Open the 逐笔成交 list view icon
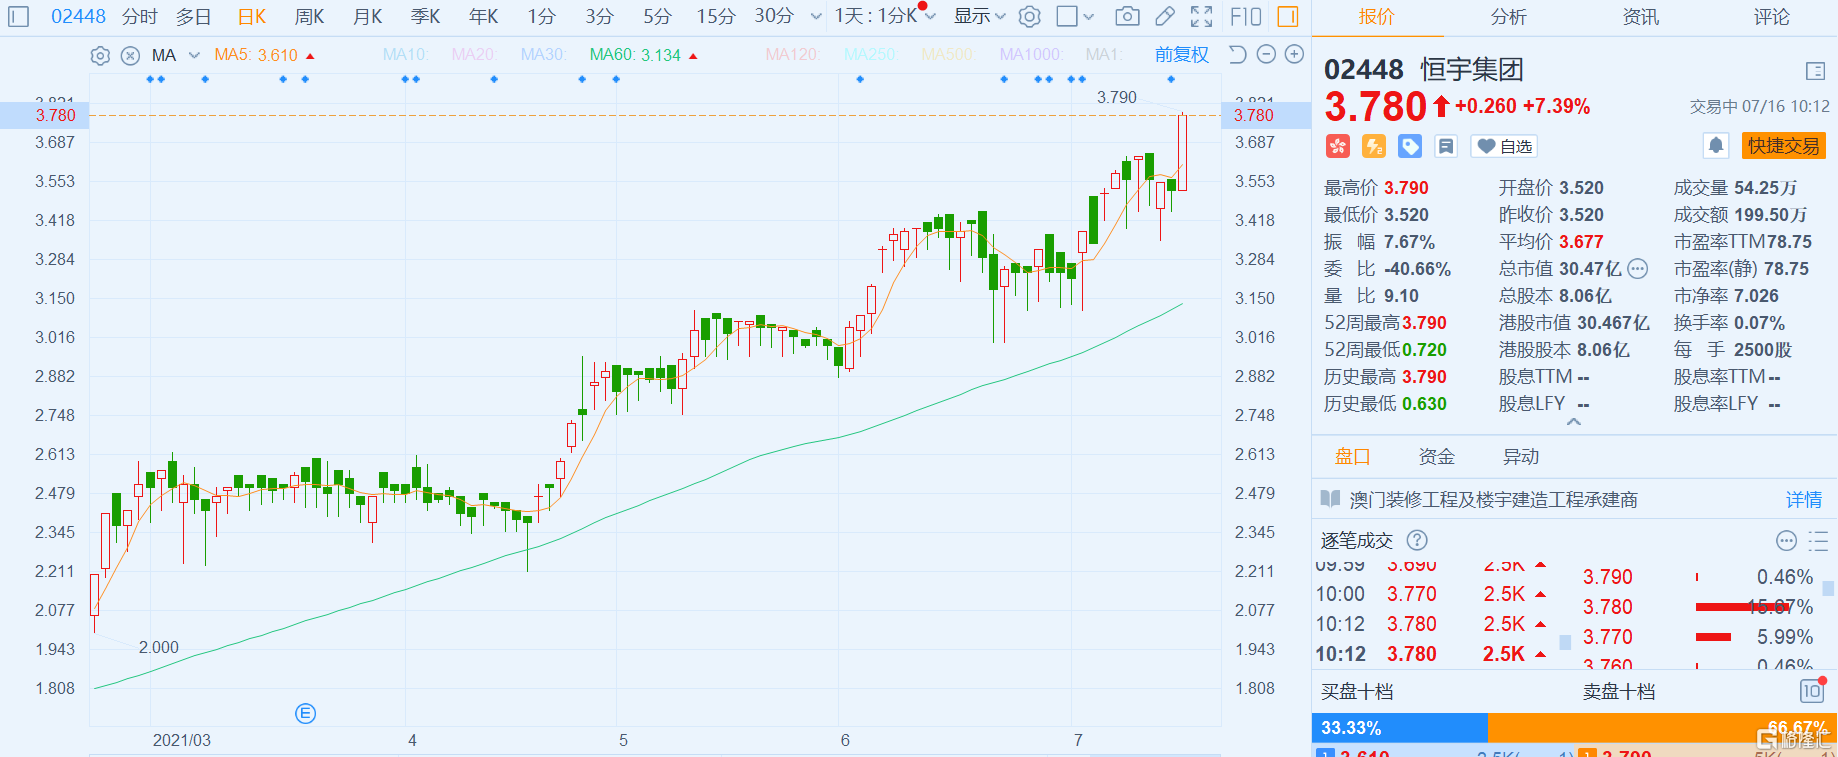Screen dimensions: 1838x757 coord(1818,541)
